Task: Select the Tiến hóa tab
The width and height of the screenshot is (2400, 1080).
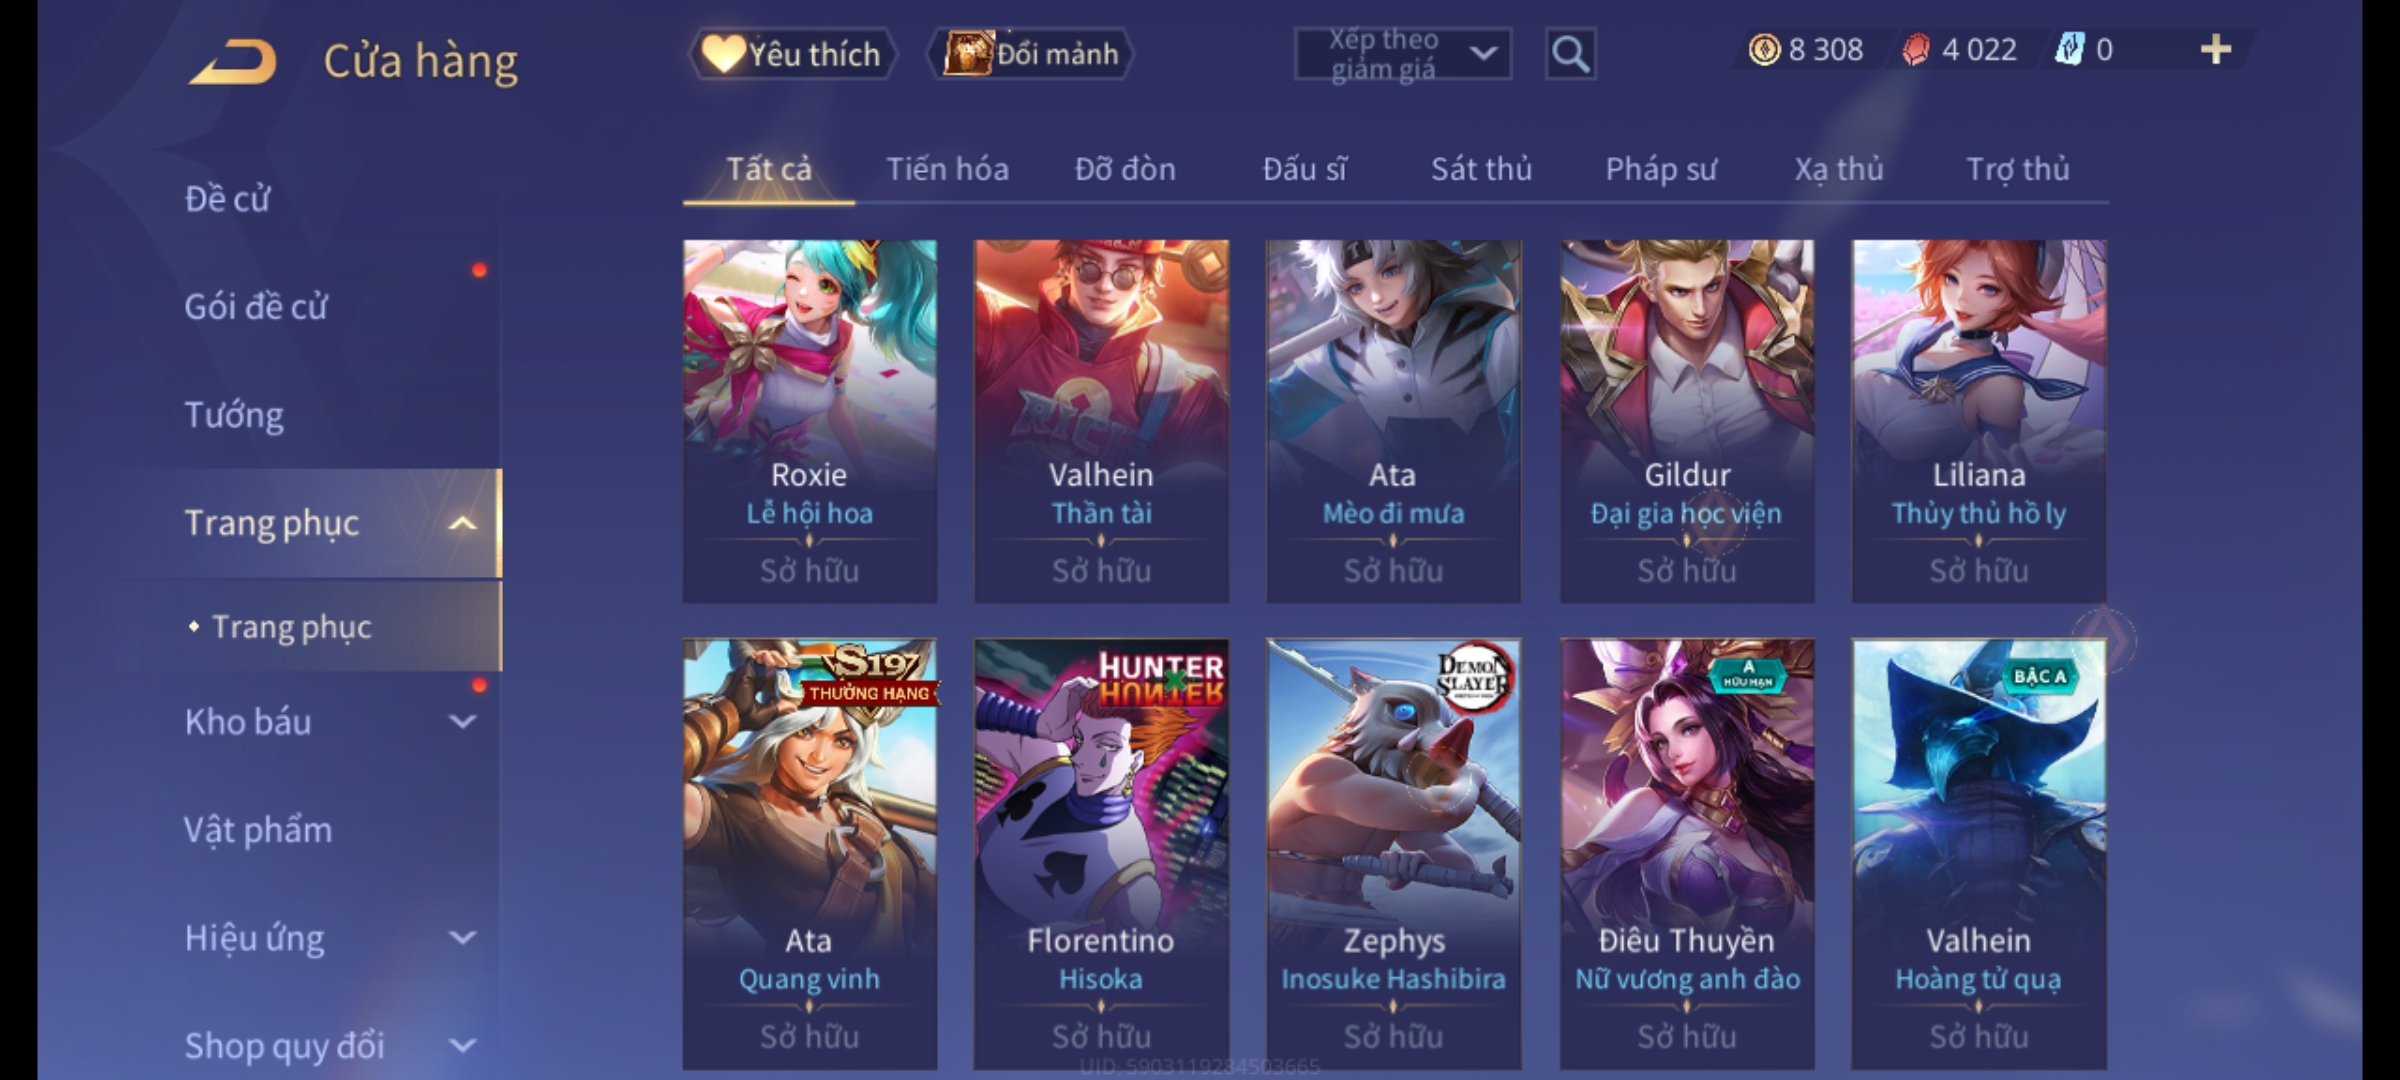Action: coord(947,169)
